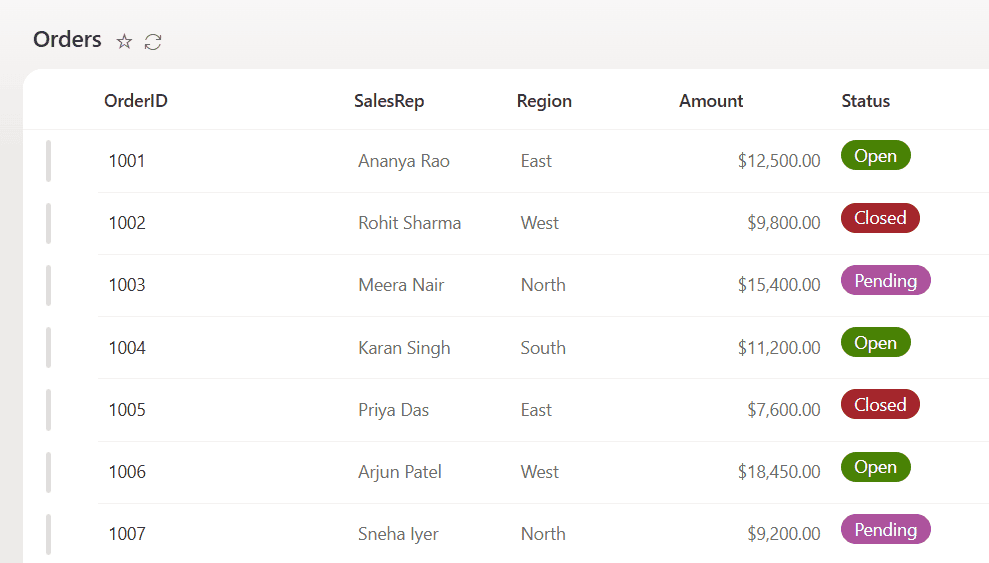
Task: Select row handle for order 1007
Action: coord(49,534)
